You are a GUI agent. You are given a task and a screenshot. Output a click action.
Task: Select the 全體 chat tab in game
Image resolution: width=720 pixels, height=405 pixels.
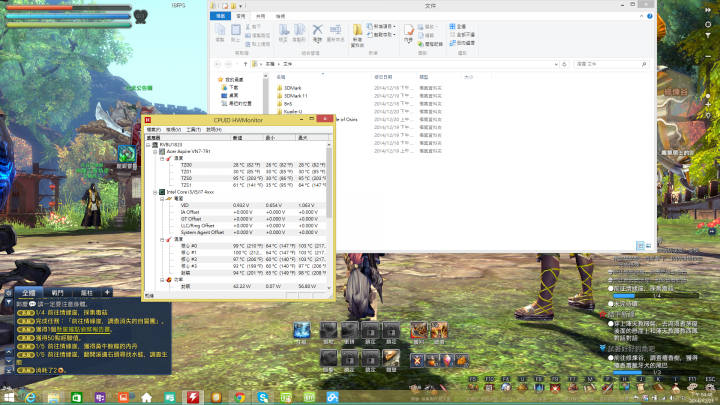tap(29, 292)
